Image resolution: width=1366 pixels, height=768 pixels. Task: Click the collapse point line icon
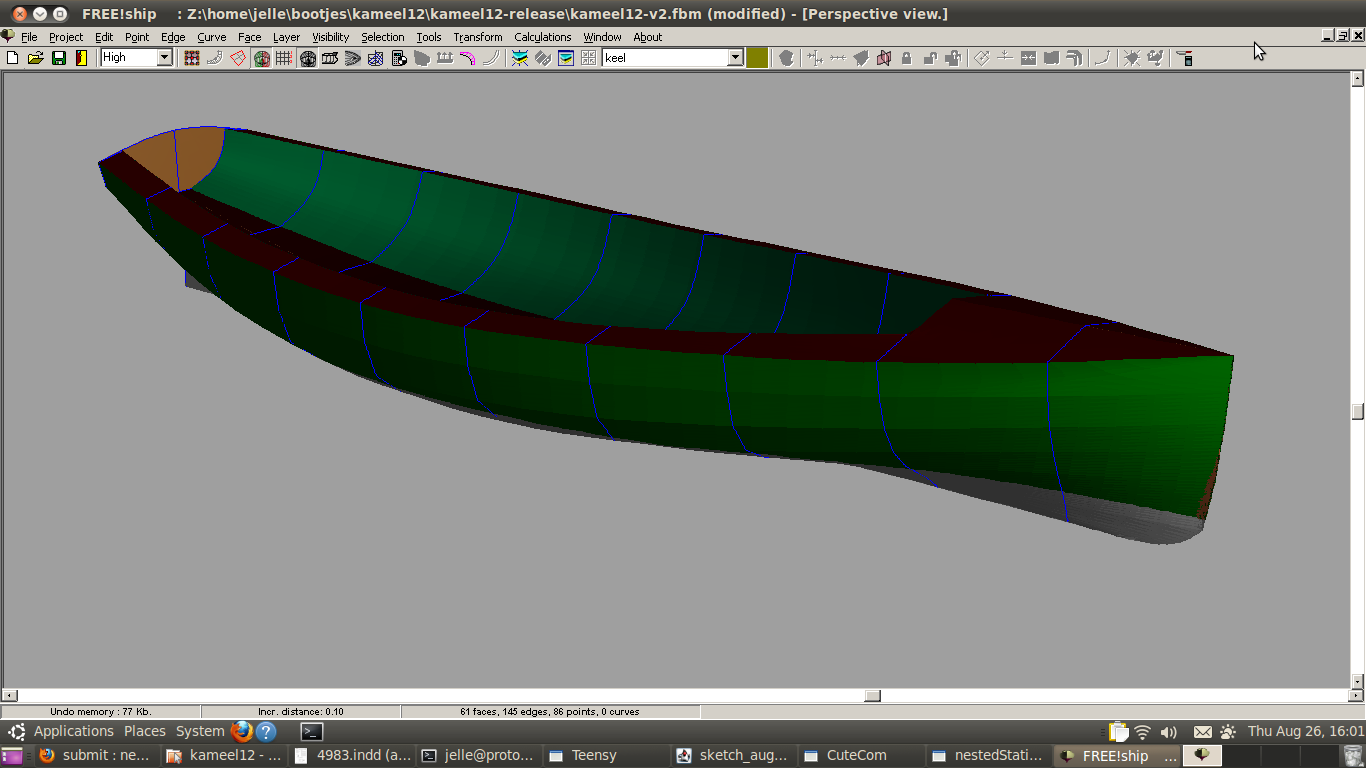(x=837, y=58)
